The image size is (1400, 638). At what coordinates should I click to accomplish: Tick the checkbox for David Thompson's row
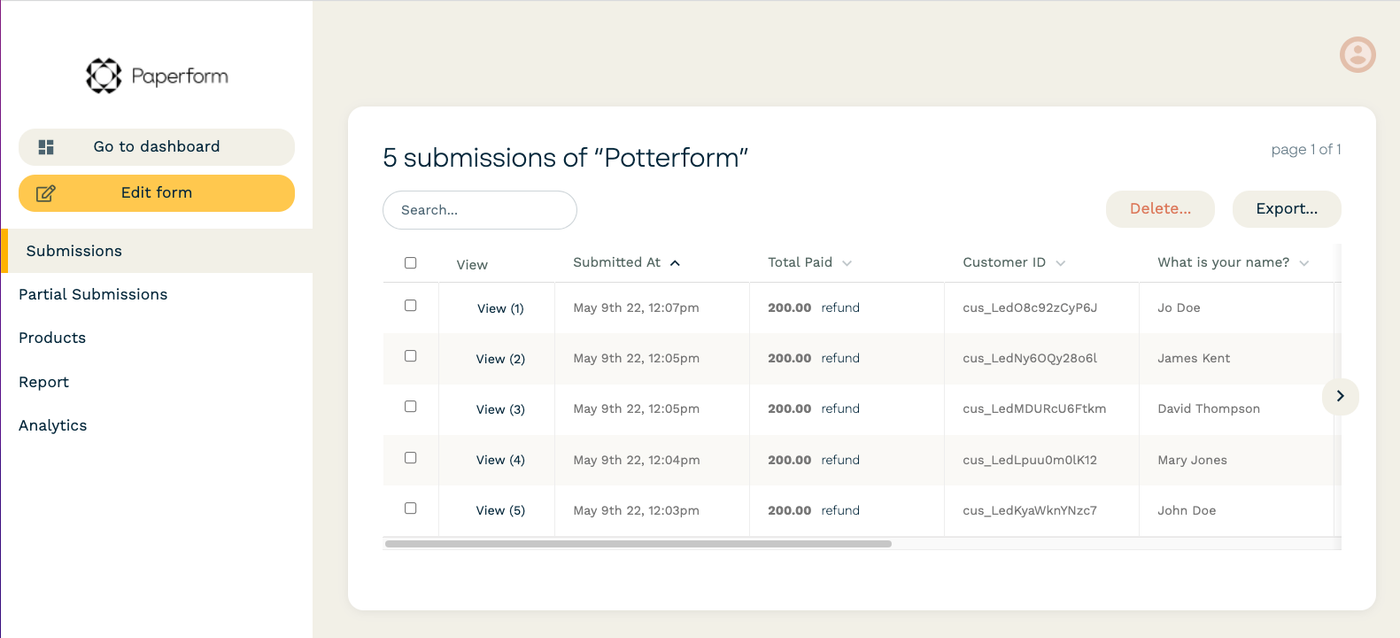(410, 407)
